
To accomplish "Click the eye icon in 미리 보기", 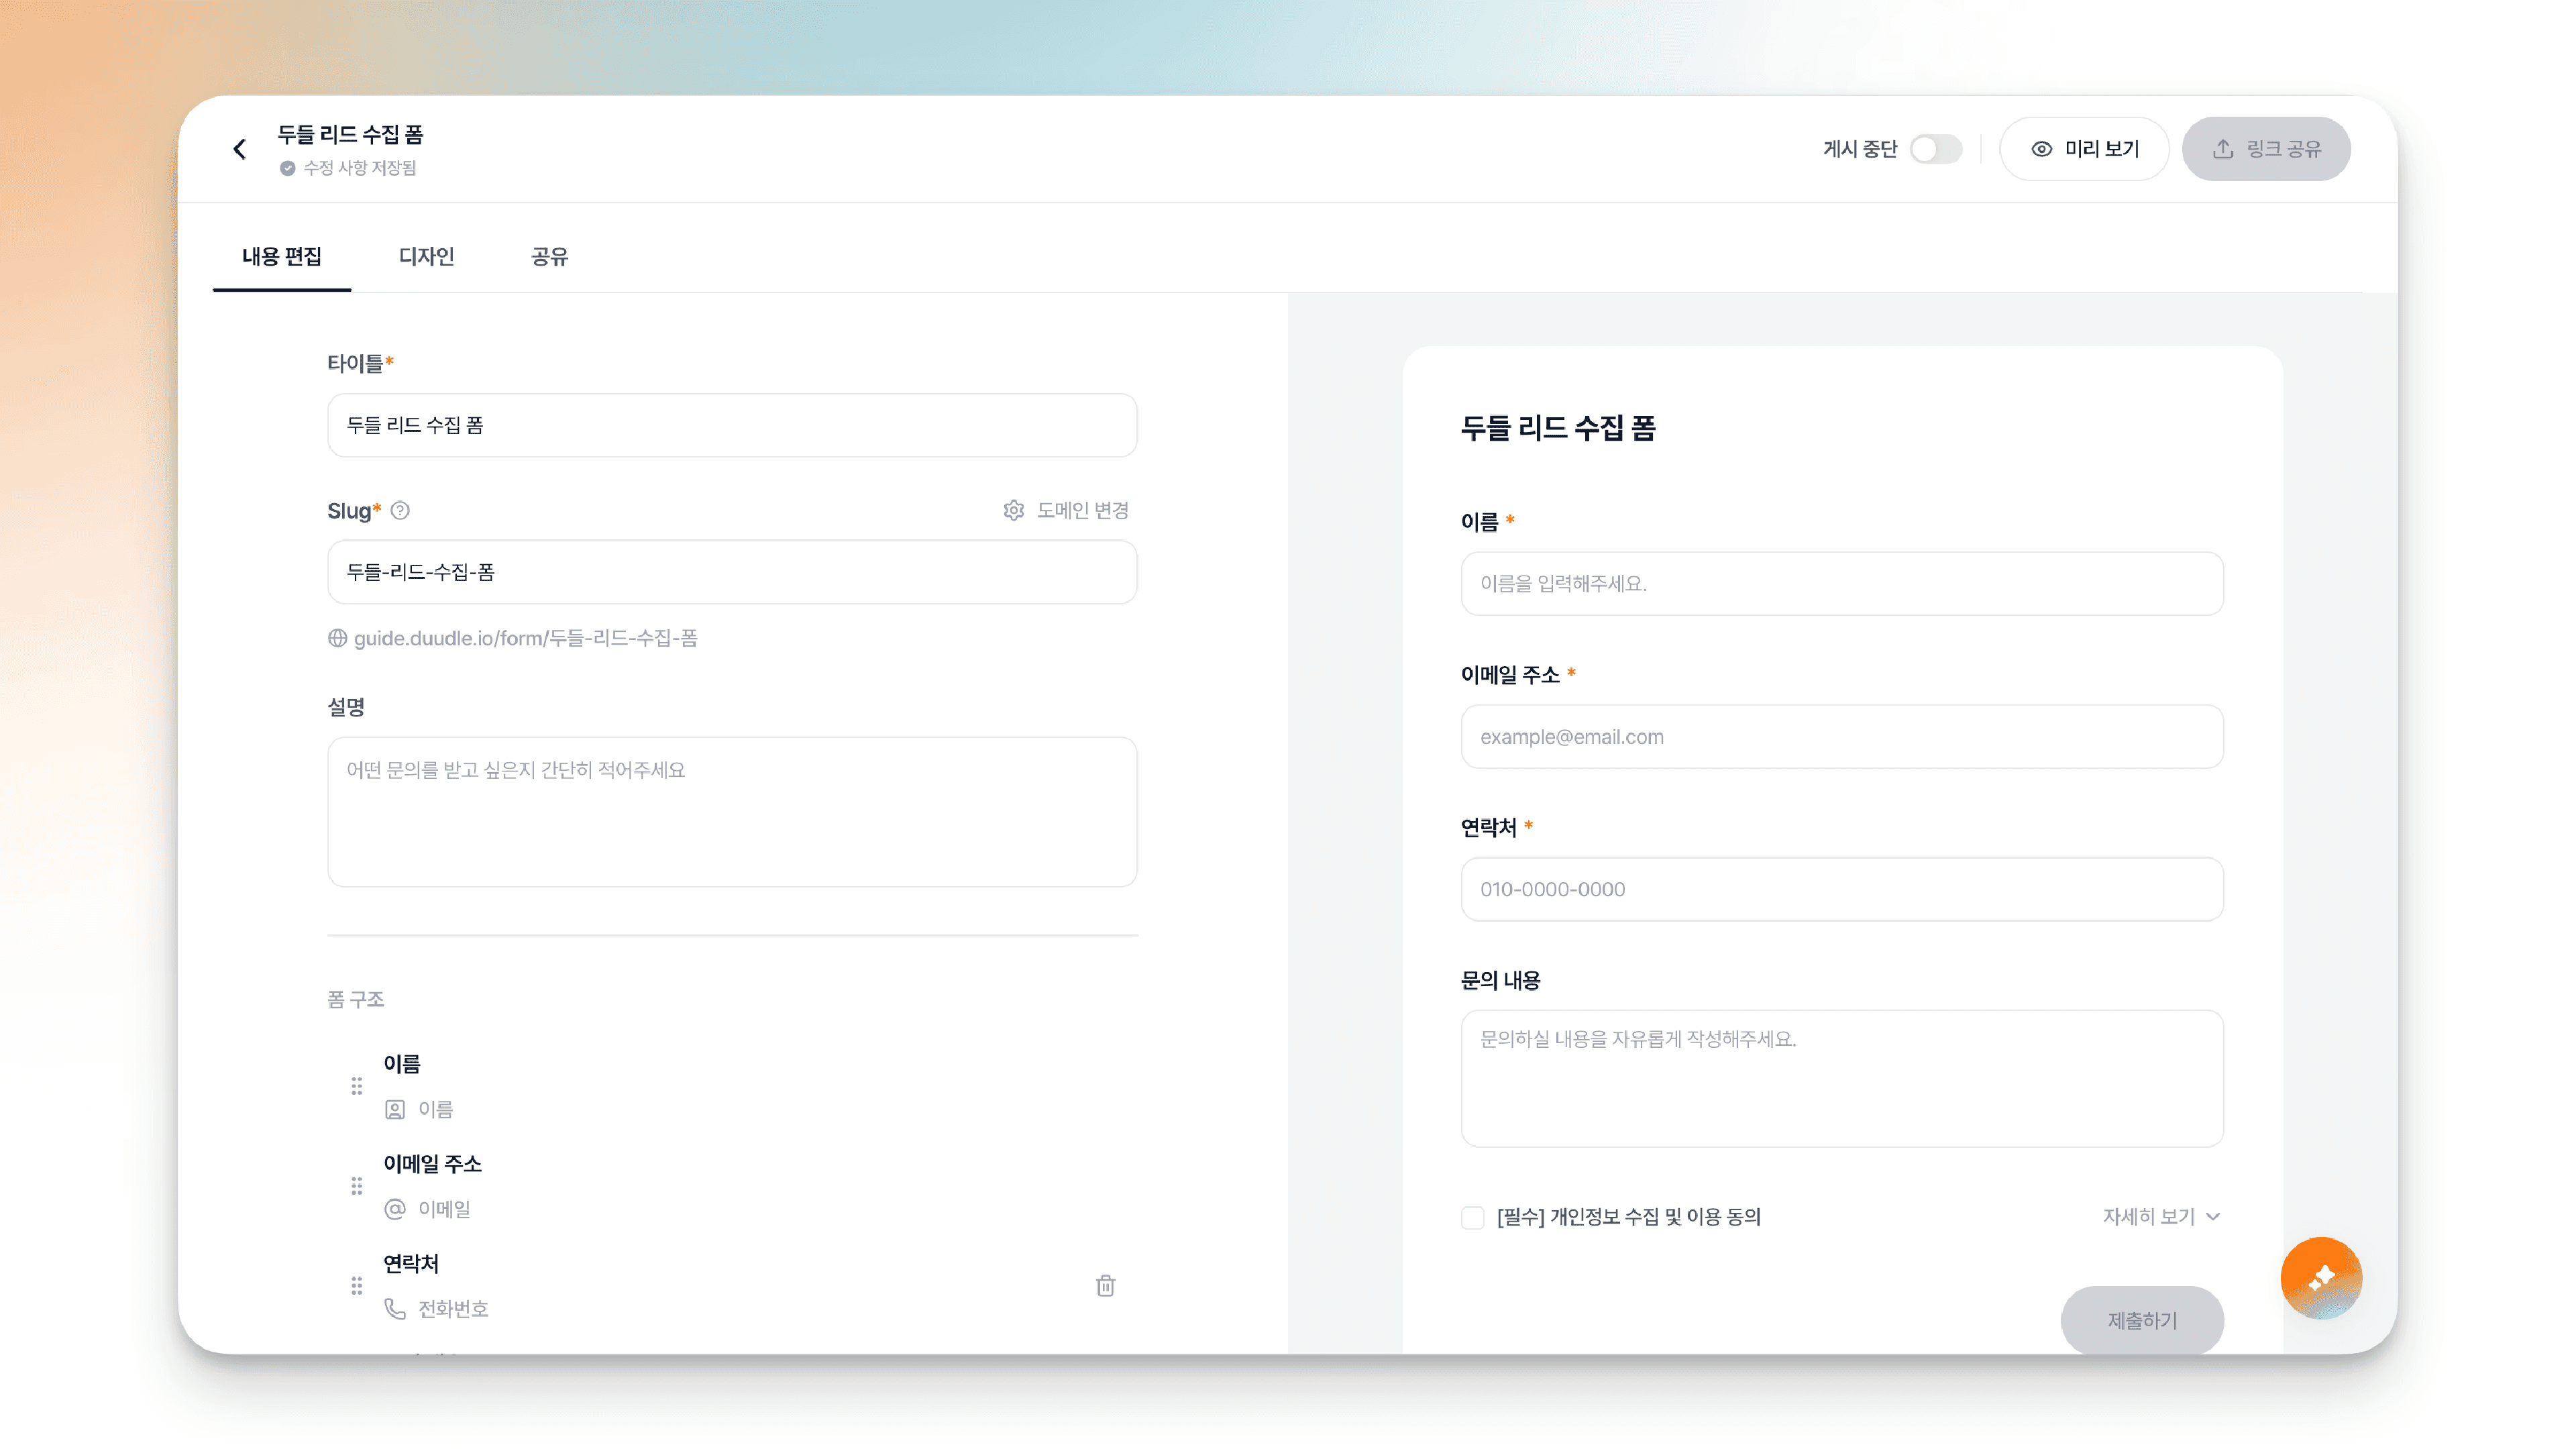I will [x=2041, y=149].
